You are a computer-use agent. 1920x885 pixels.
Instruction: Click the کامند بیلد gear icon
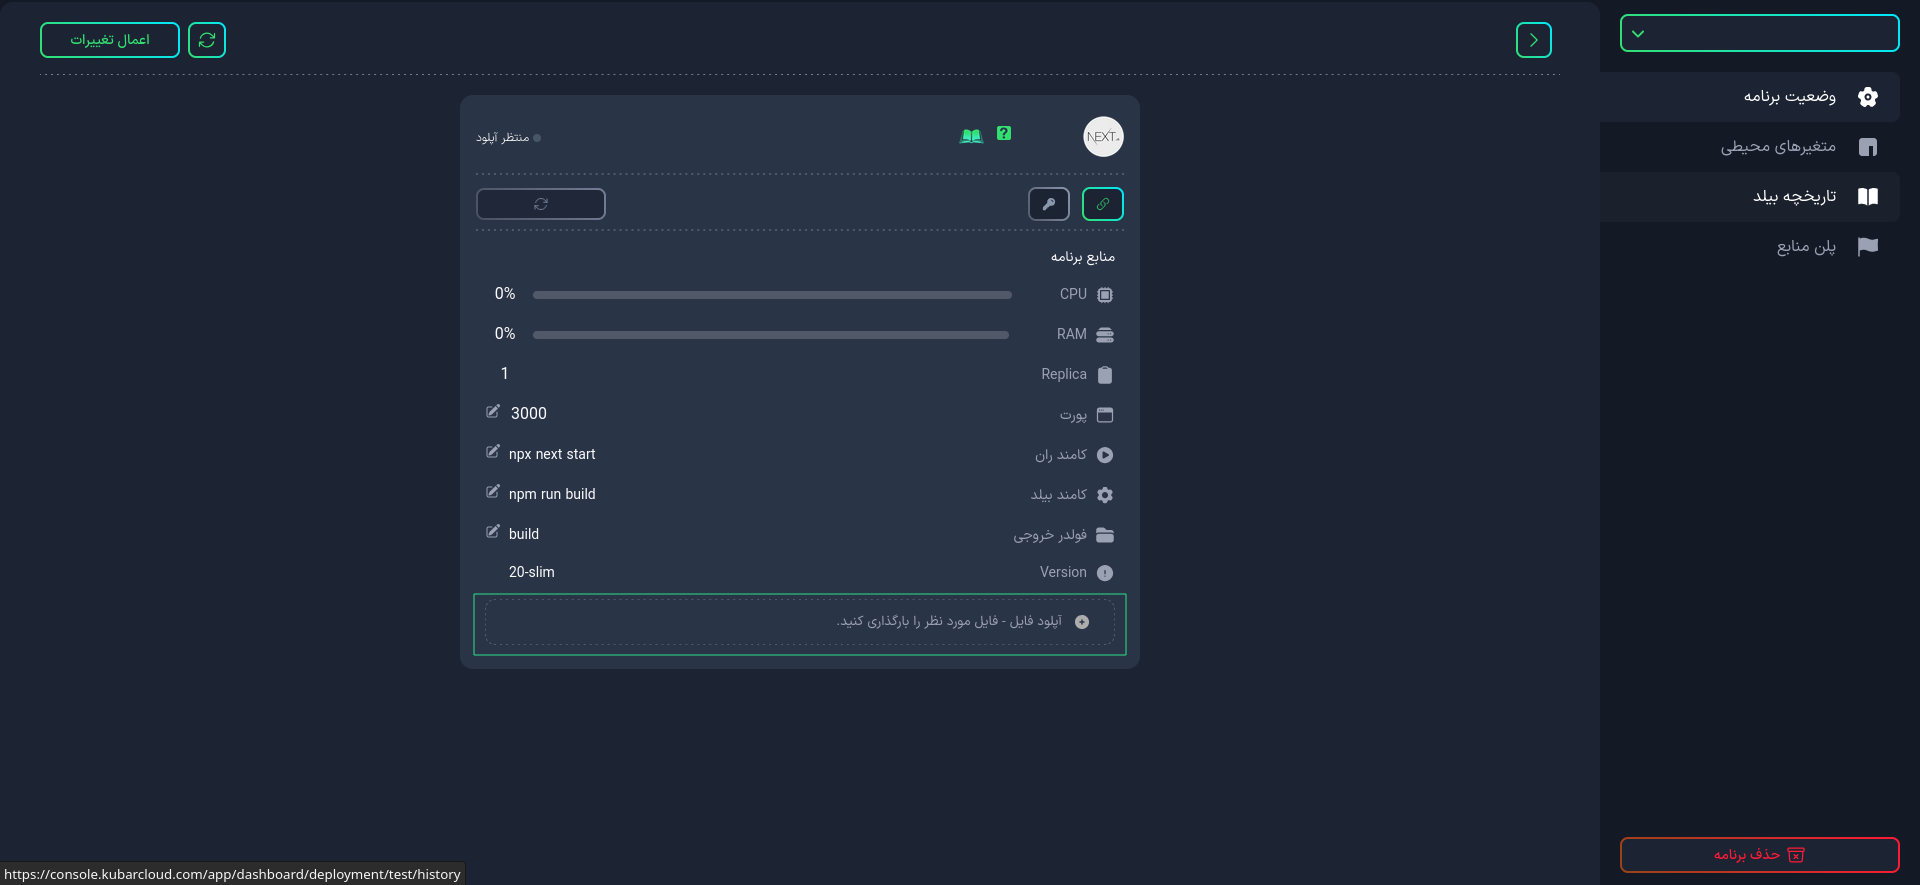[1105, 495]
